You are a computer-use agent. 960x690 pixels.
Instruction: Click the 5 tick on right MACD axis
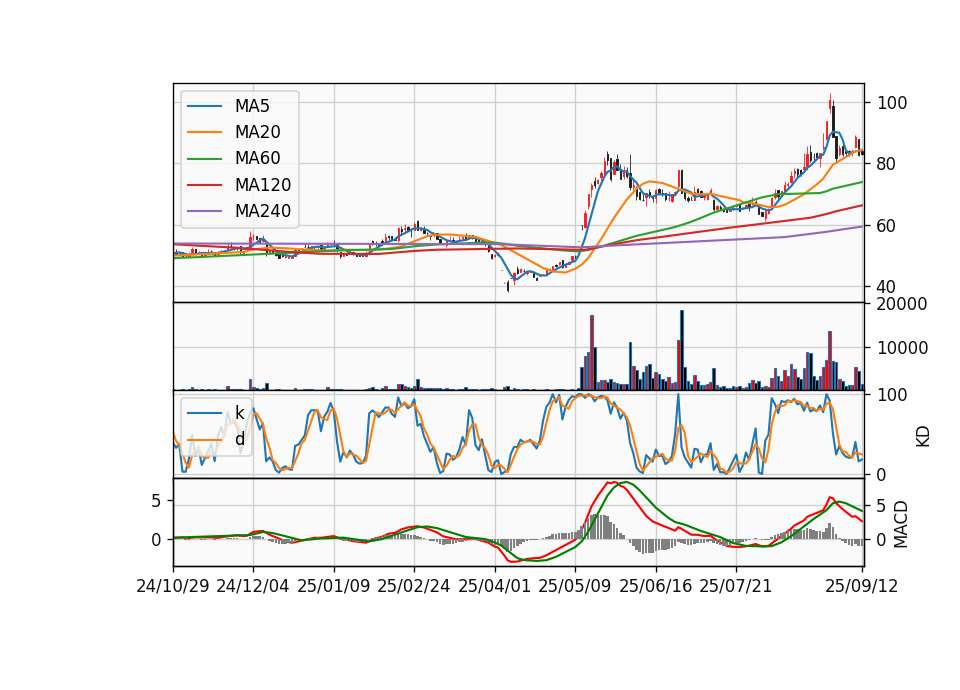tap(882, 506)
